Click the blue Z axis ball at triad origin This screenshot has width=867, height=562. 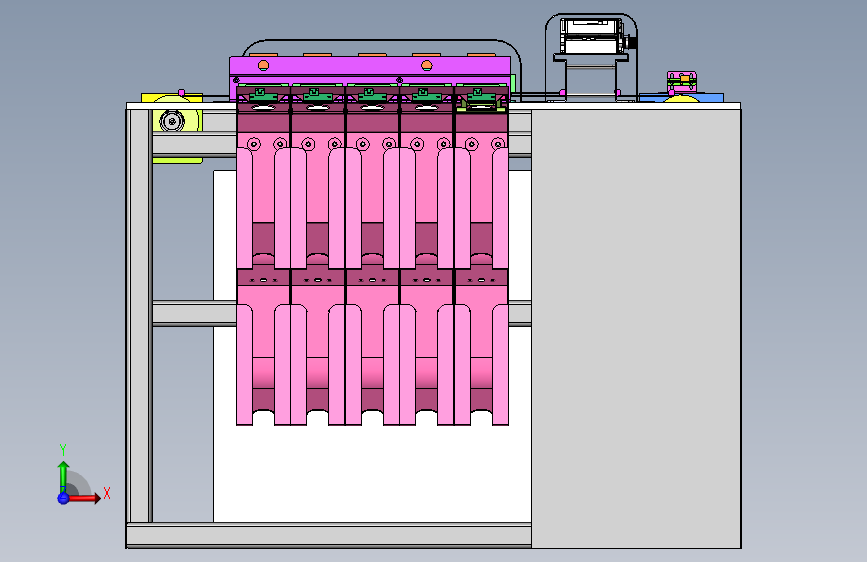[x=63, y=498]
